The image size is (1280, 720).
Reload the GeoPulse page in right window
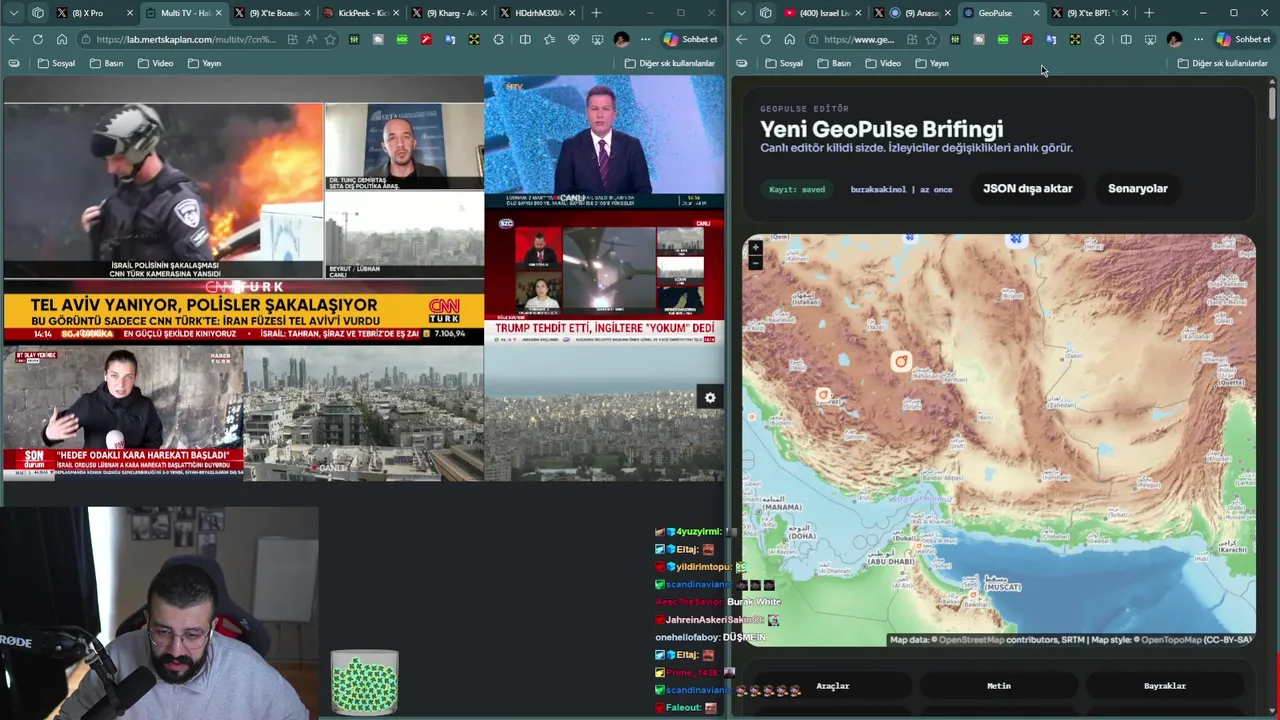pos(765,39)
